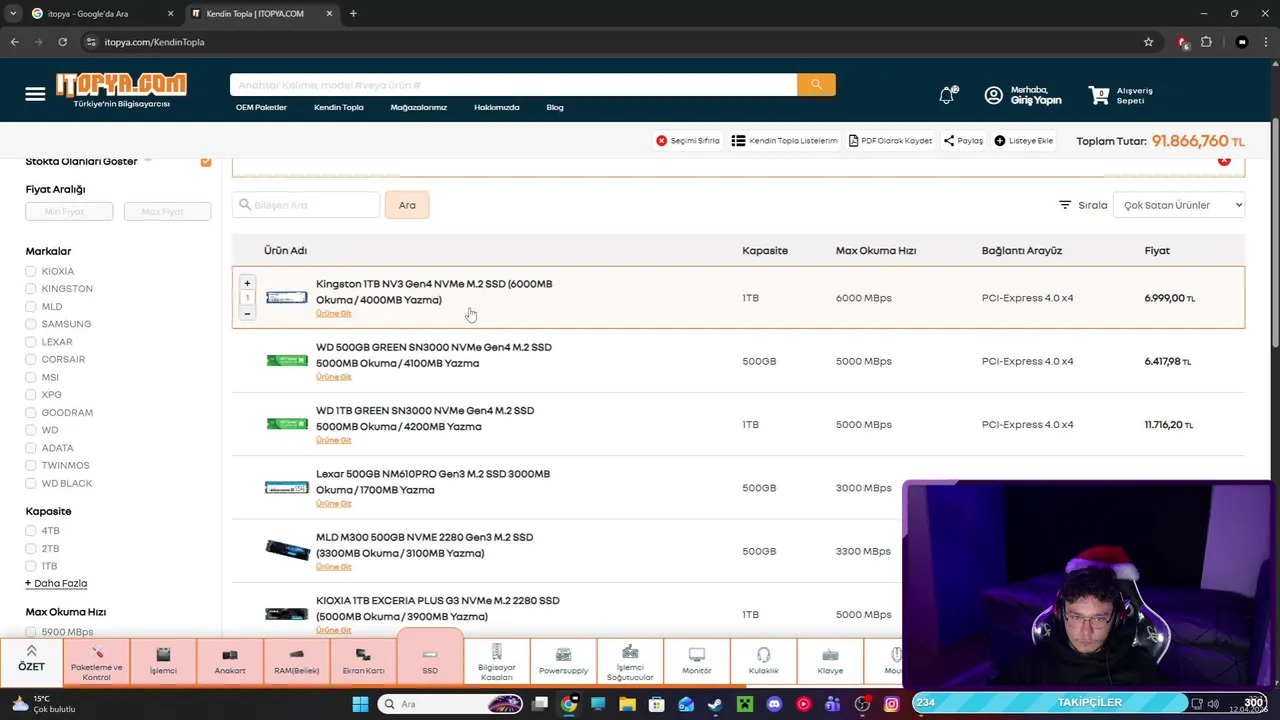Click the Ara search button
The height and width of the screenshot is (720, 1280).
pyautogui.click(x=407, y=205)
